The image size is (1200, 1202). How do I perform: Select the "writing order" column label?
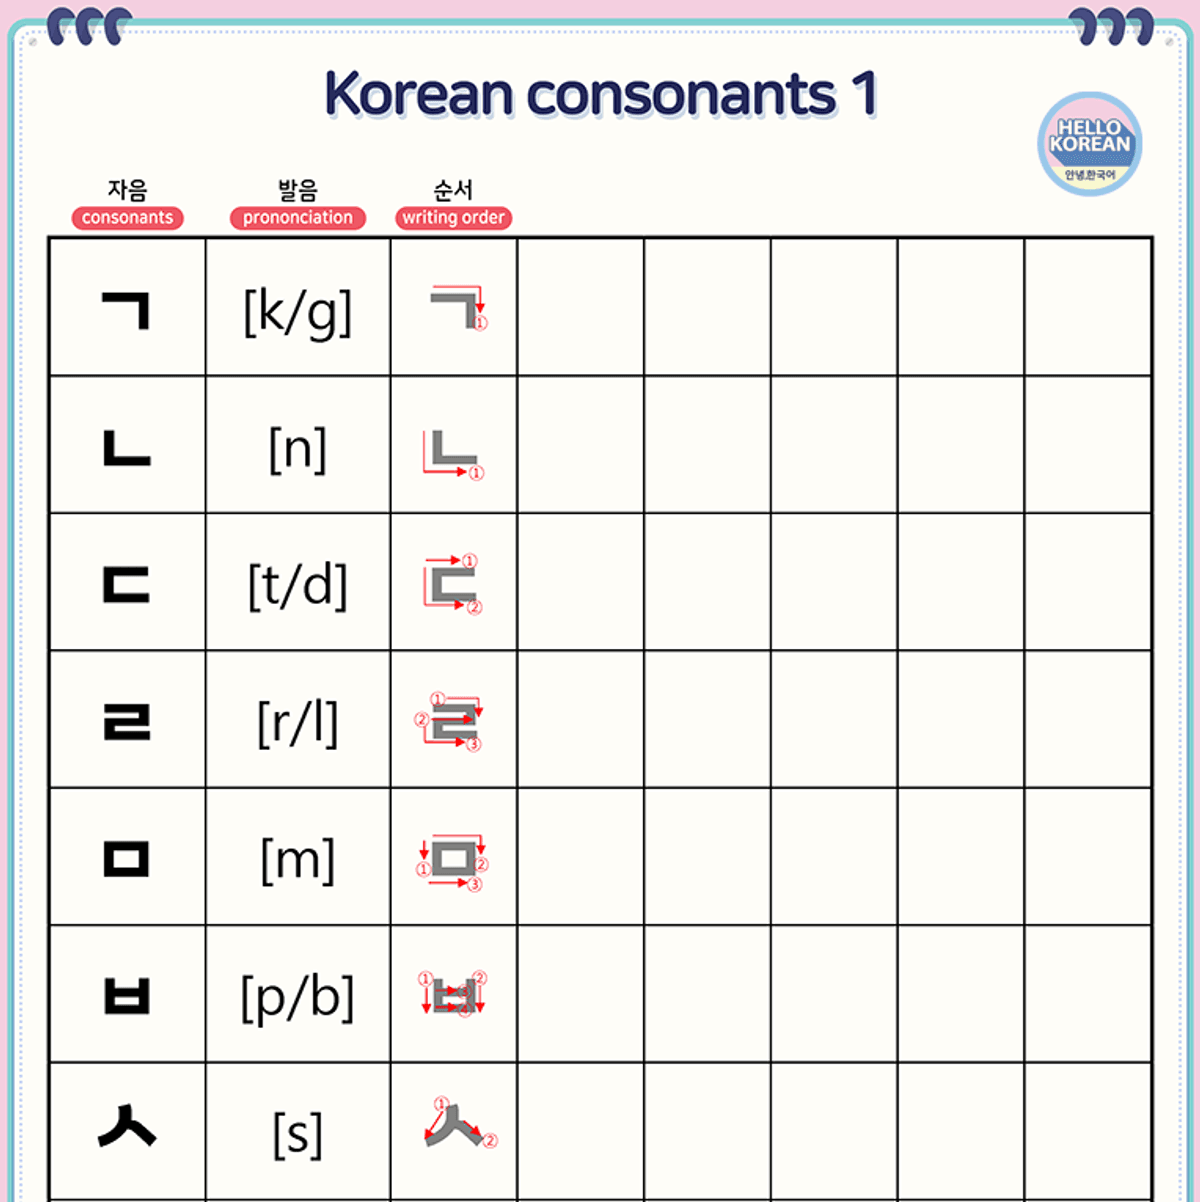[453, 218]
